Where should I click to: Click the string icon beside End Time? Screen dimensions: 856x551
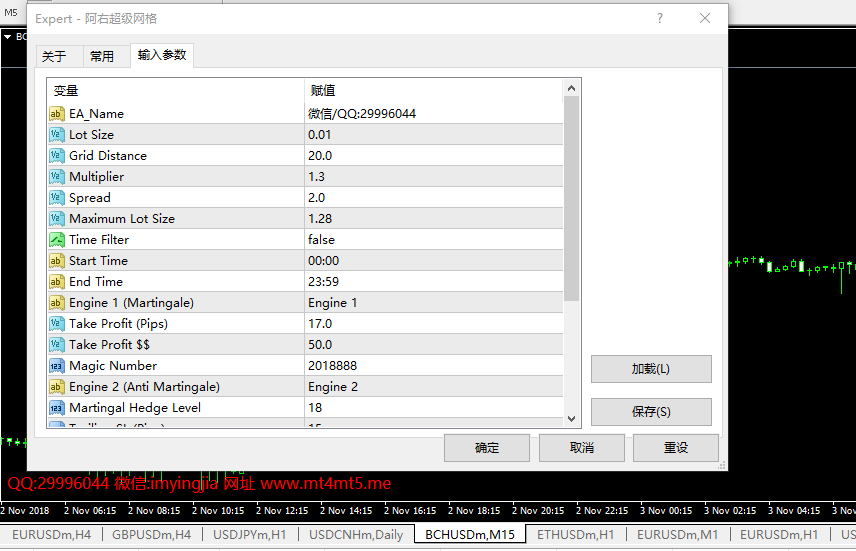point(57,282)
